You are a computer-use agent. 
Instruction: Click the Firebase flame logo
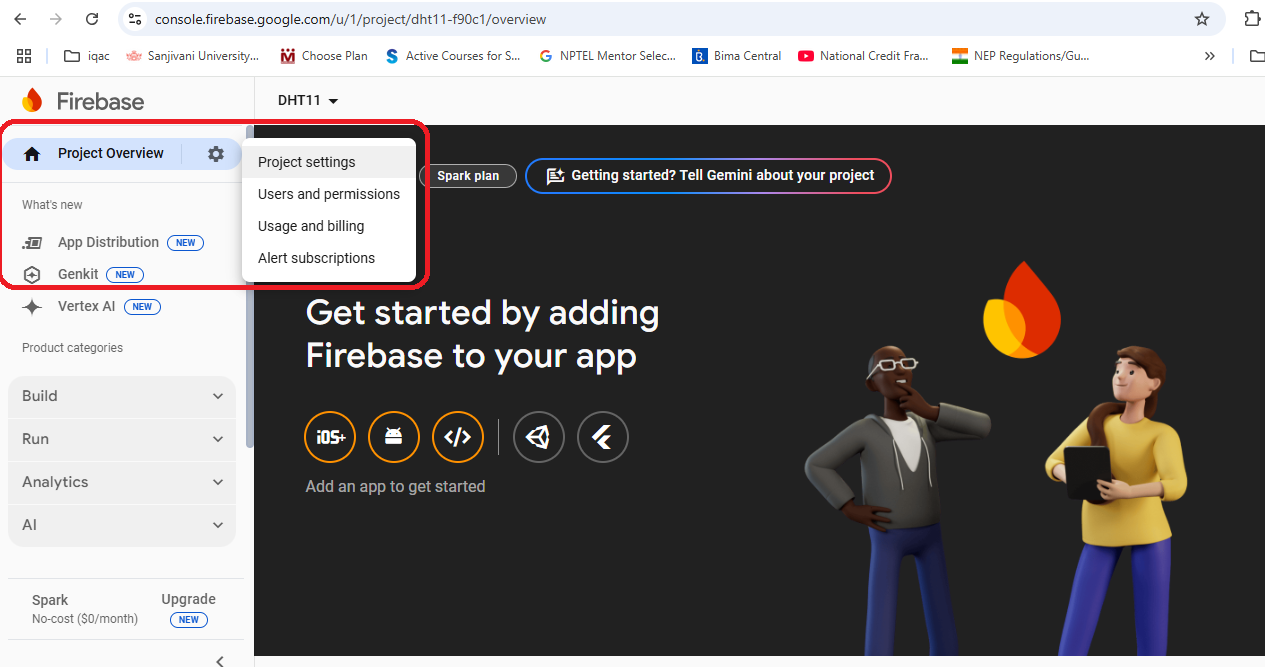coord(32,100)
